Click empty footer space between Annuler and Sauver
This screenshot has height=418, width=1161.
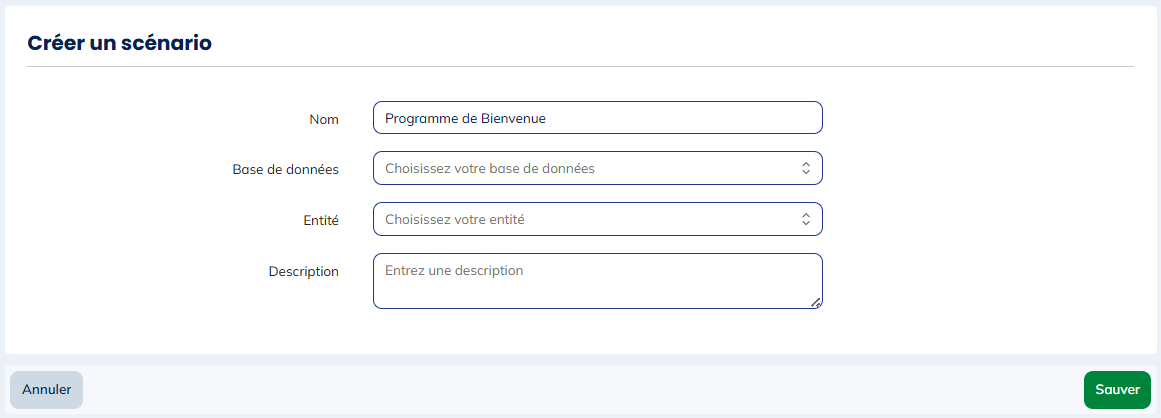[580, 390]
